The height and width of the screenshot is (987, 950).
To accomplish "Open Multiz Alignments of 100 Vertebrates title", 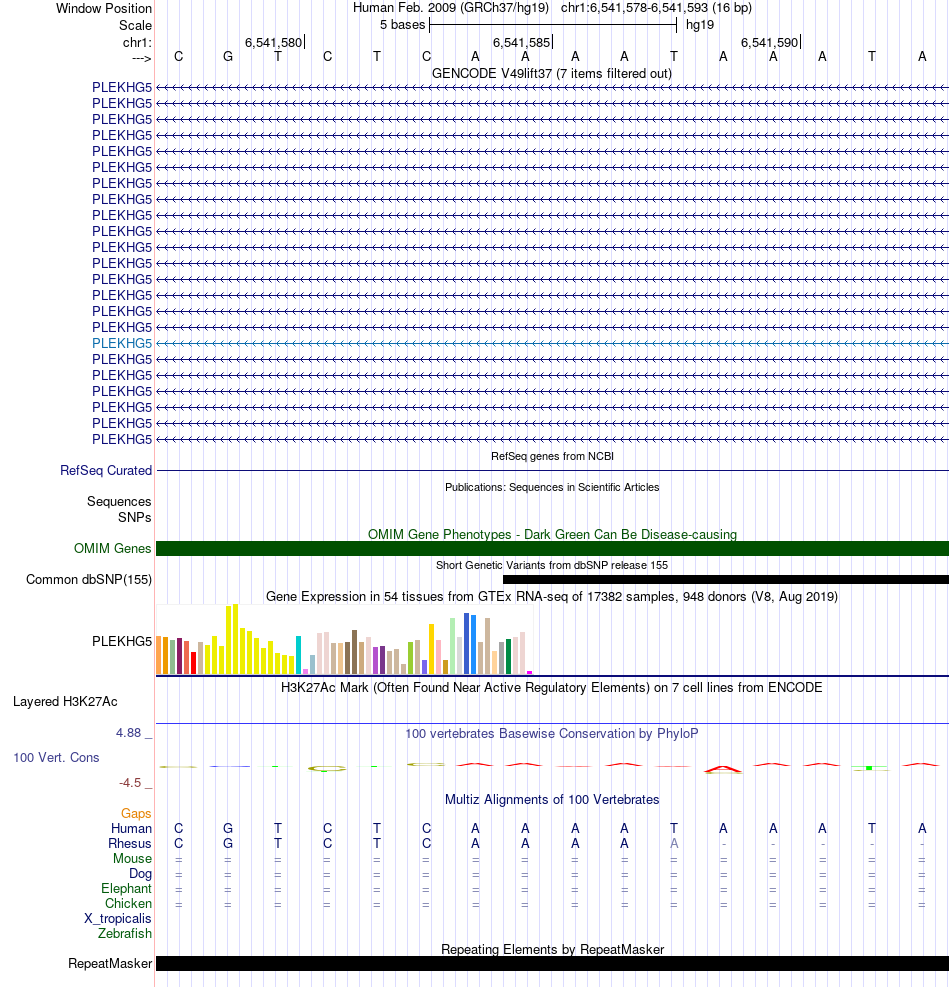I will (x=552, y=800).
